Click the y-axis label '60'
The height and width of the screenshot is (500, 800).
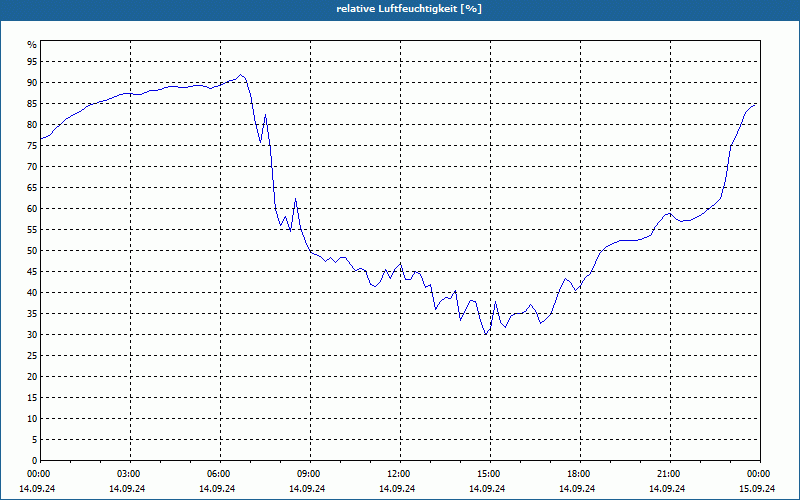32,209
